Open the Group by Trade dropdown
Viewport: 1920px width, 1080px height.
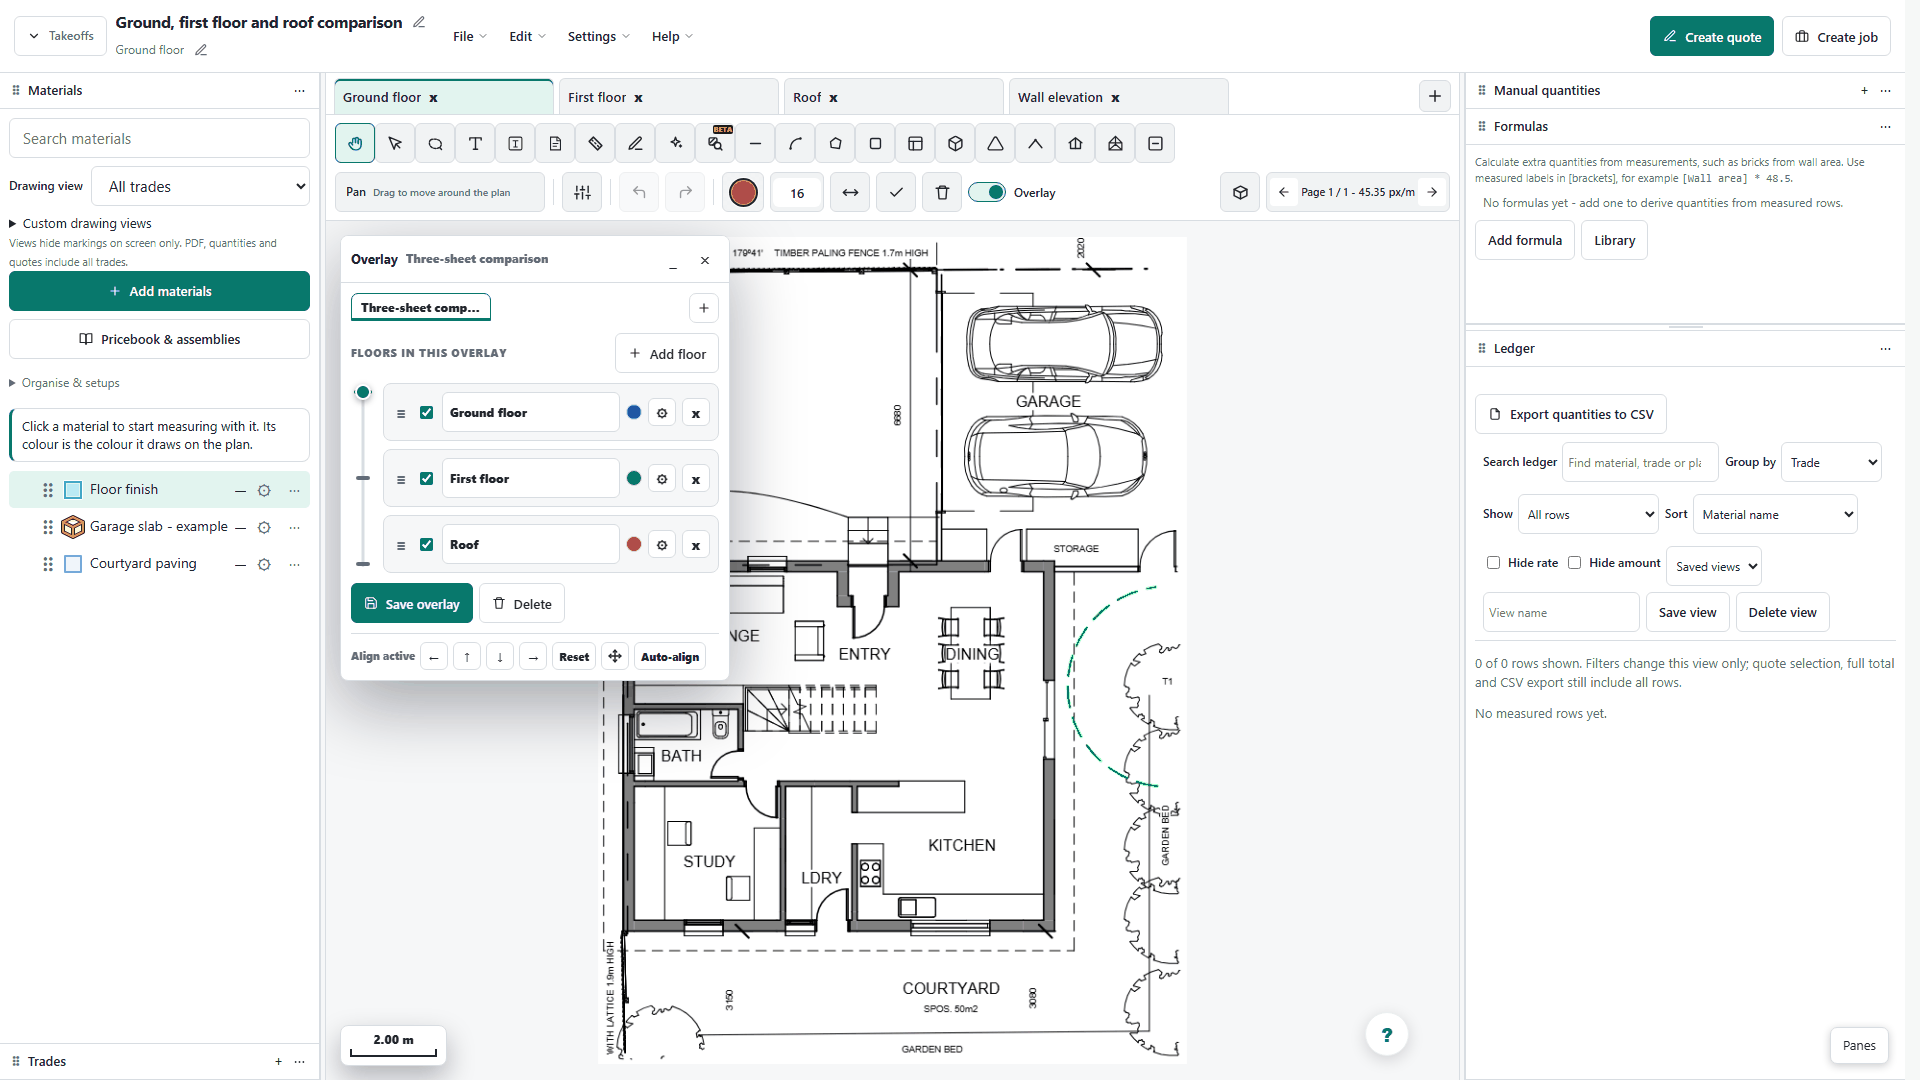click(1831, 463)
